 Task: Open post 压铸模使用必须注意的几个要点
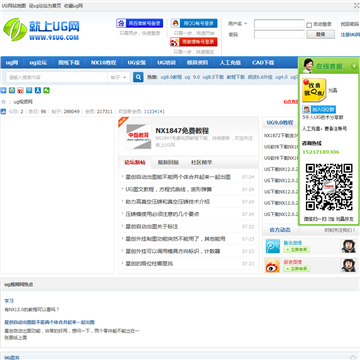(162, 214)
